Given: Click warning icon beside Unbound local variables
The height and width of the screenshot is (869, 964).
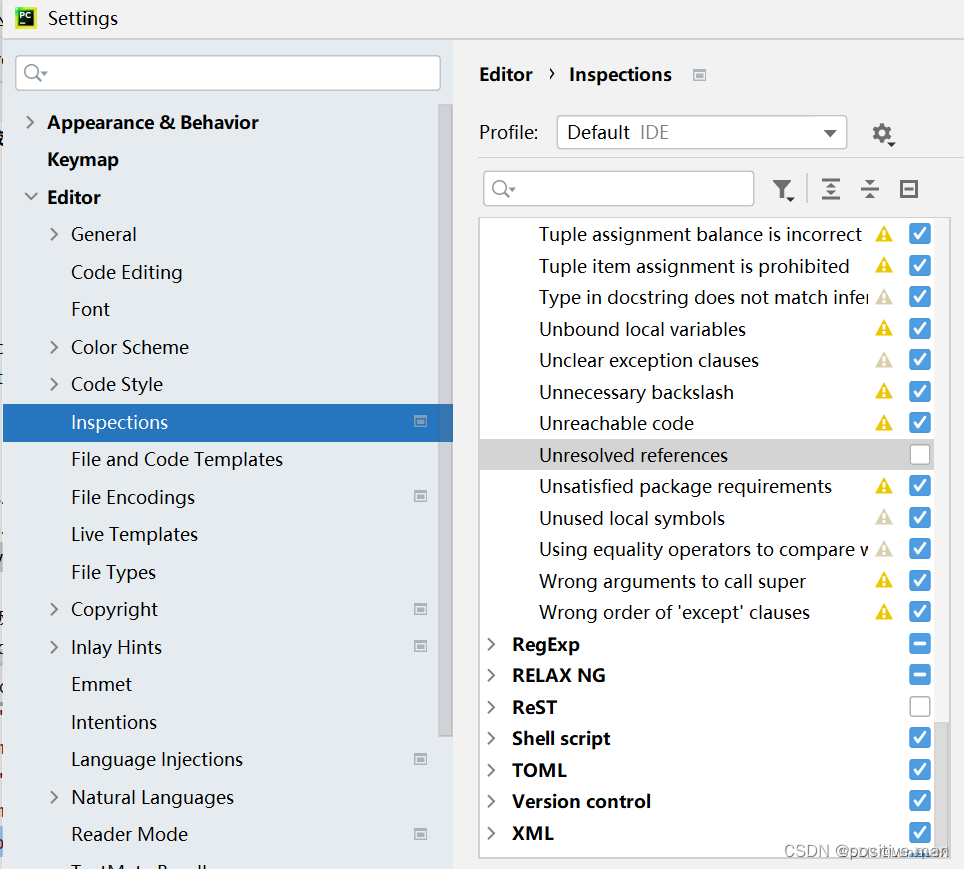Looking at the screenshot, I should tap(884, 329).
